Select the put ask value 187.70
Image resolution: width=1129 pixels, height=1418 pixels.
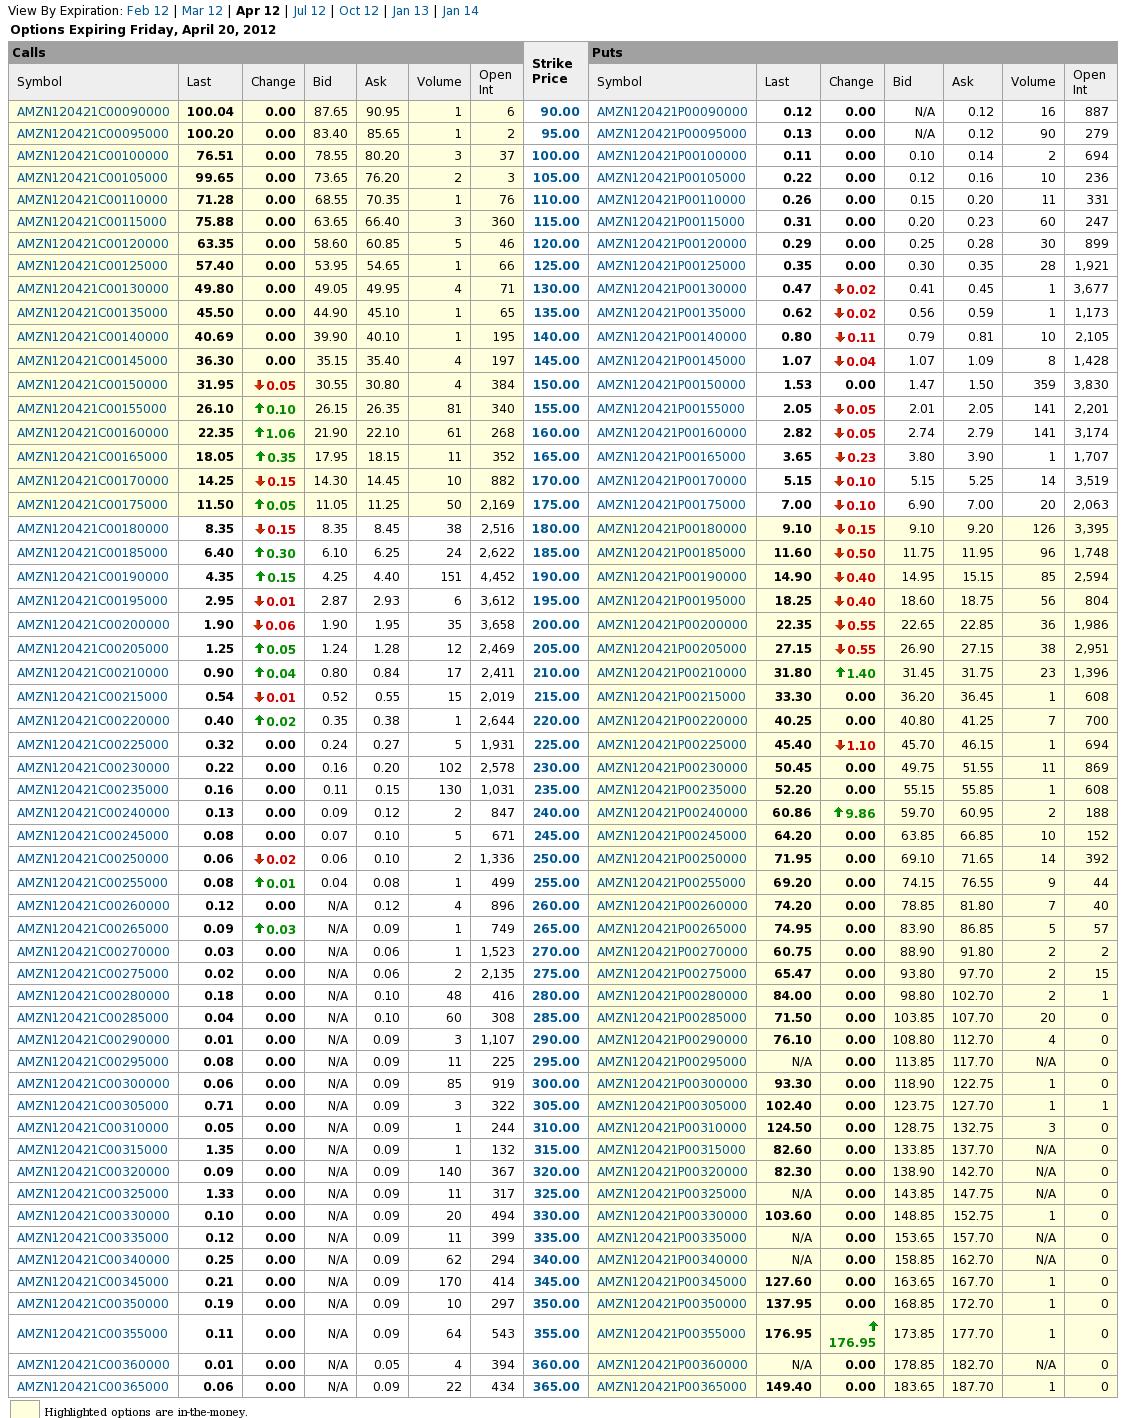(x=973, y=1387)
